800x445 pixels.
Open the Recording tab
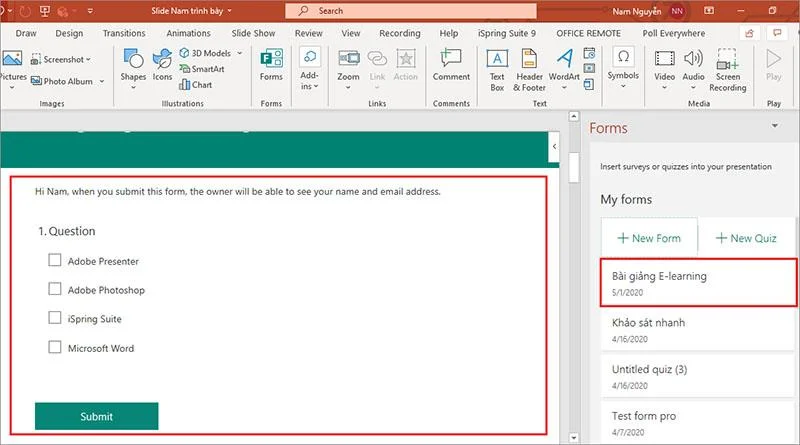(399, 33)
